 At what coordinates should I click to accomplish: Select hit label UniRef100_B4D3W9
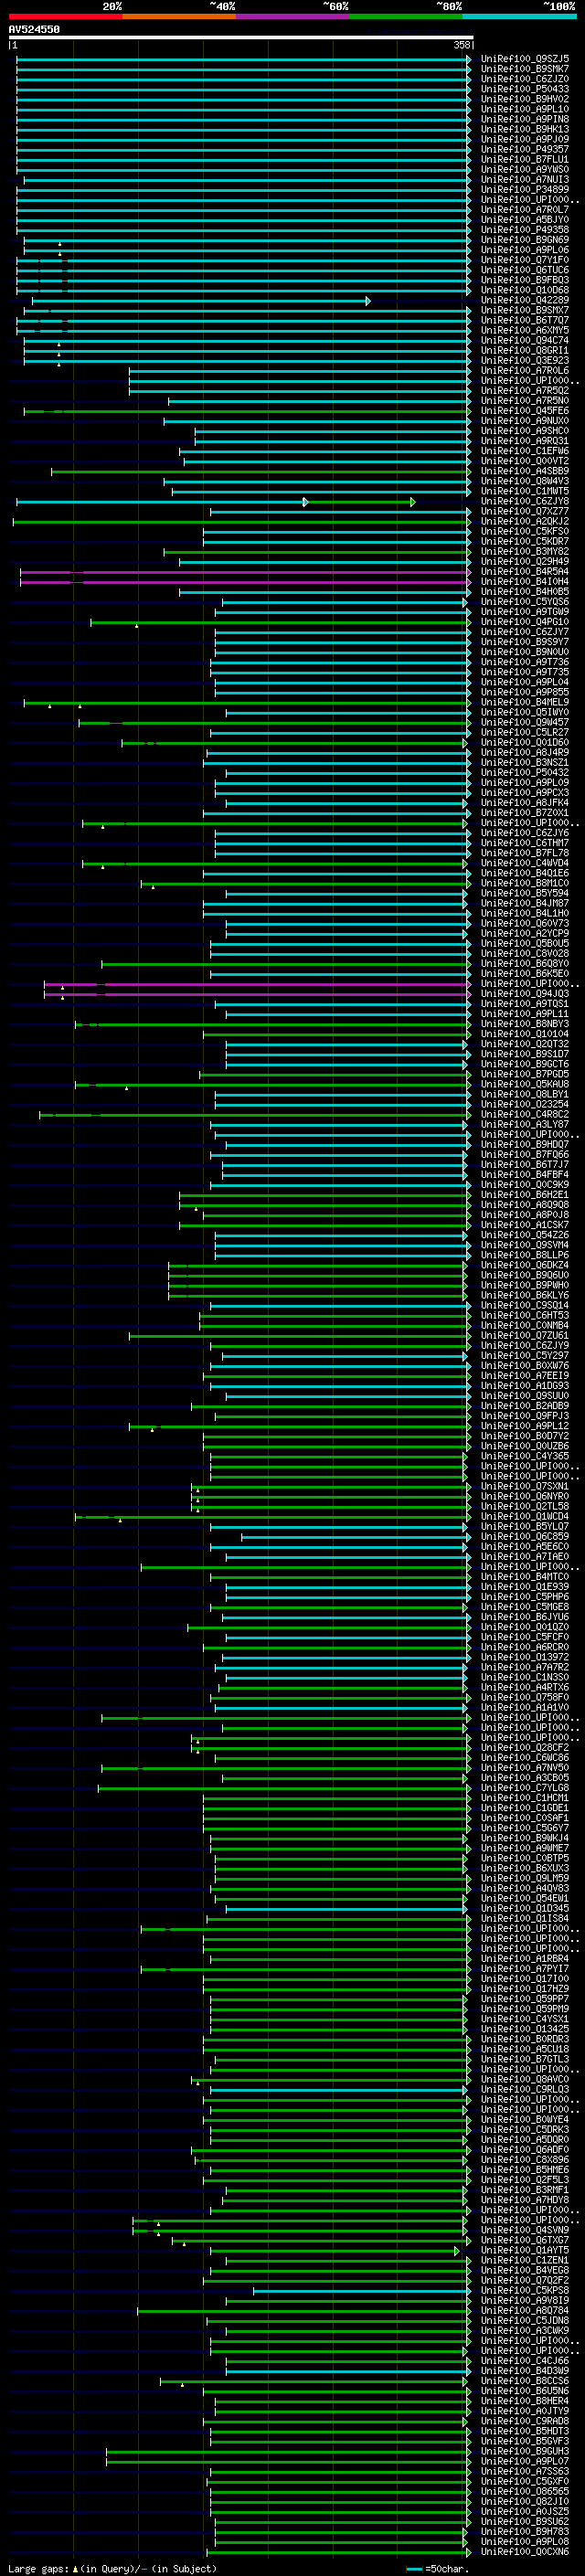pyautogui.click(x=525, y=2371)
